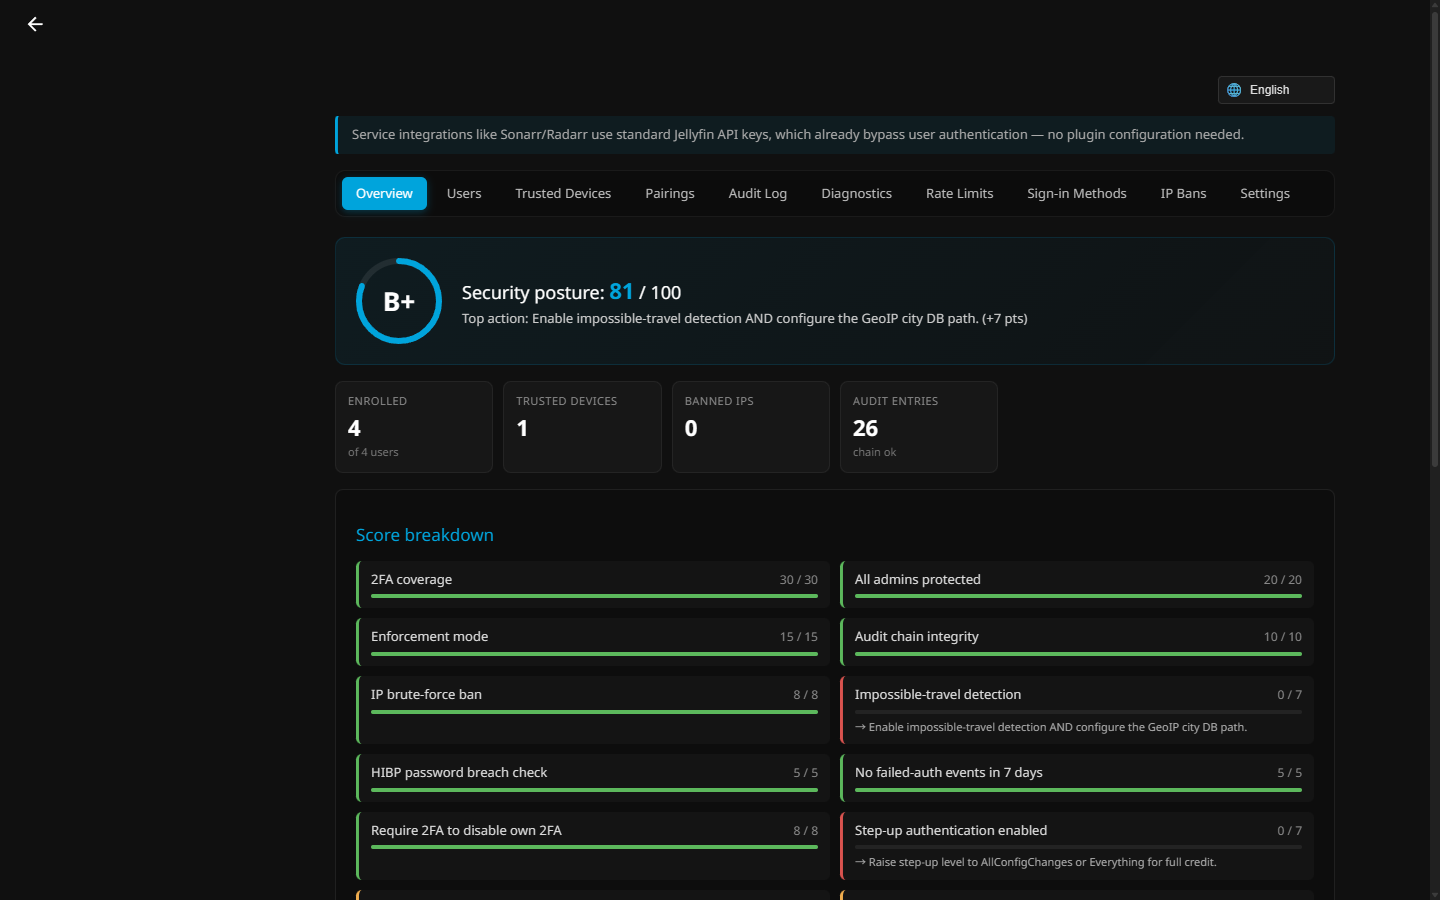Click the Audit chain integrity row
This screenshot has width=1440, height=900.
click(x=1077, y=642)
